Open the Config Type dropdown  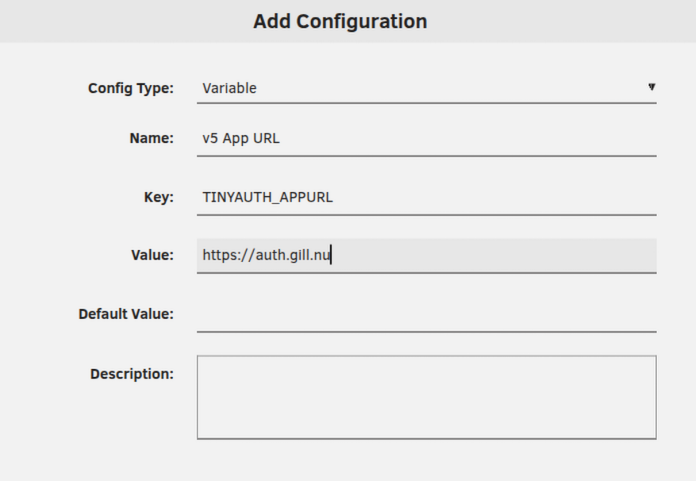(426, 88)
